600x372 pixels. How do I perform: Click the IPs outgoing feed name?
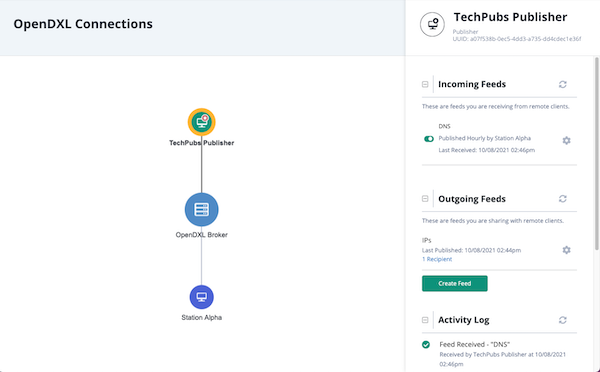point(427,240)
